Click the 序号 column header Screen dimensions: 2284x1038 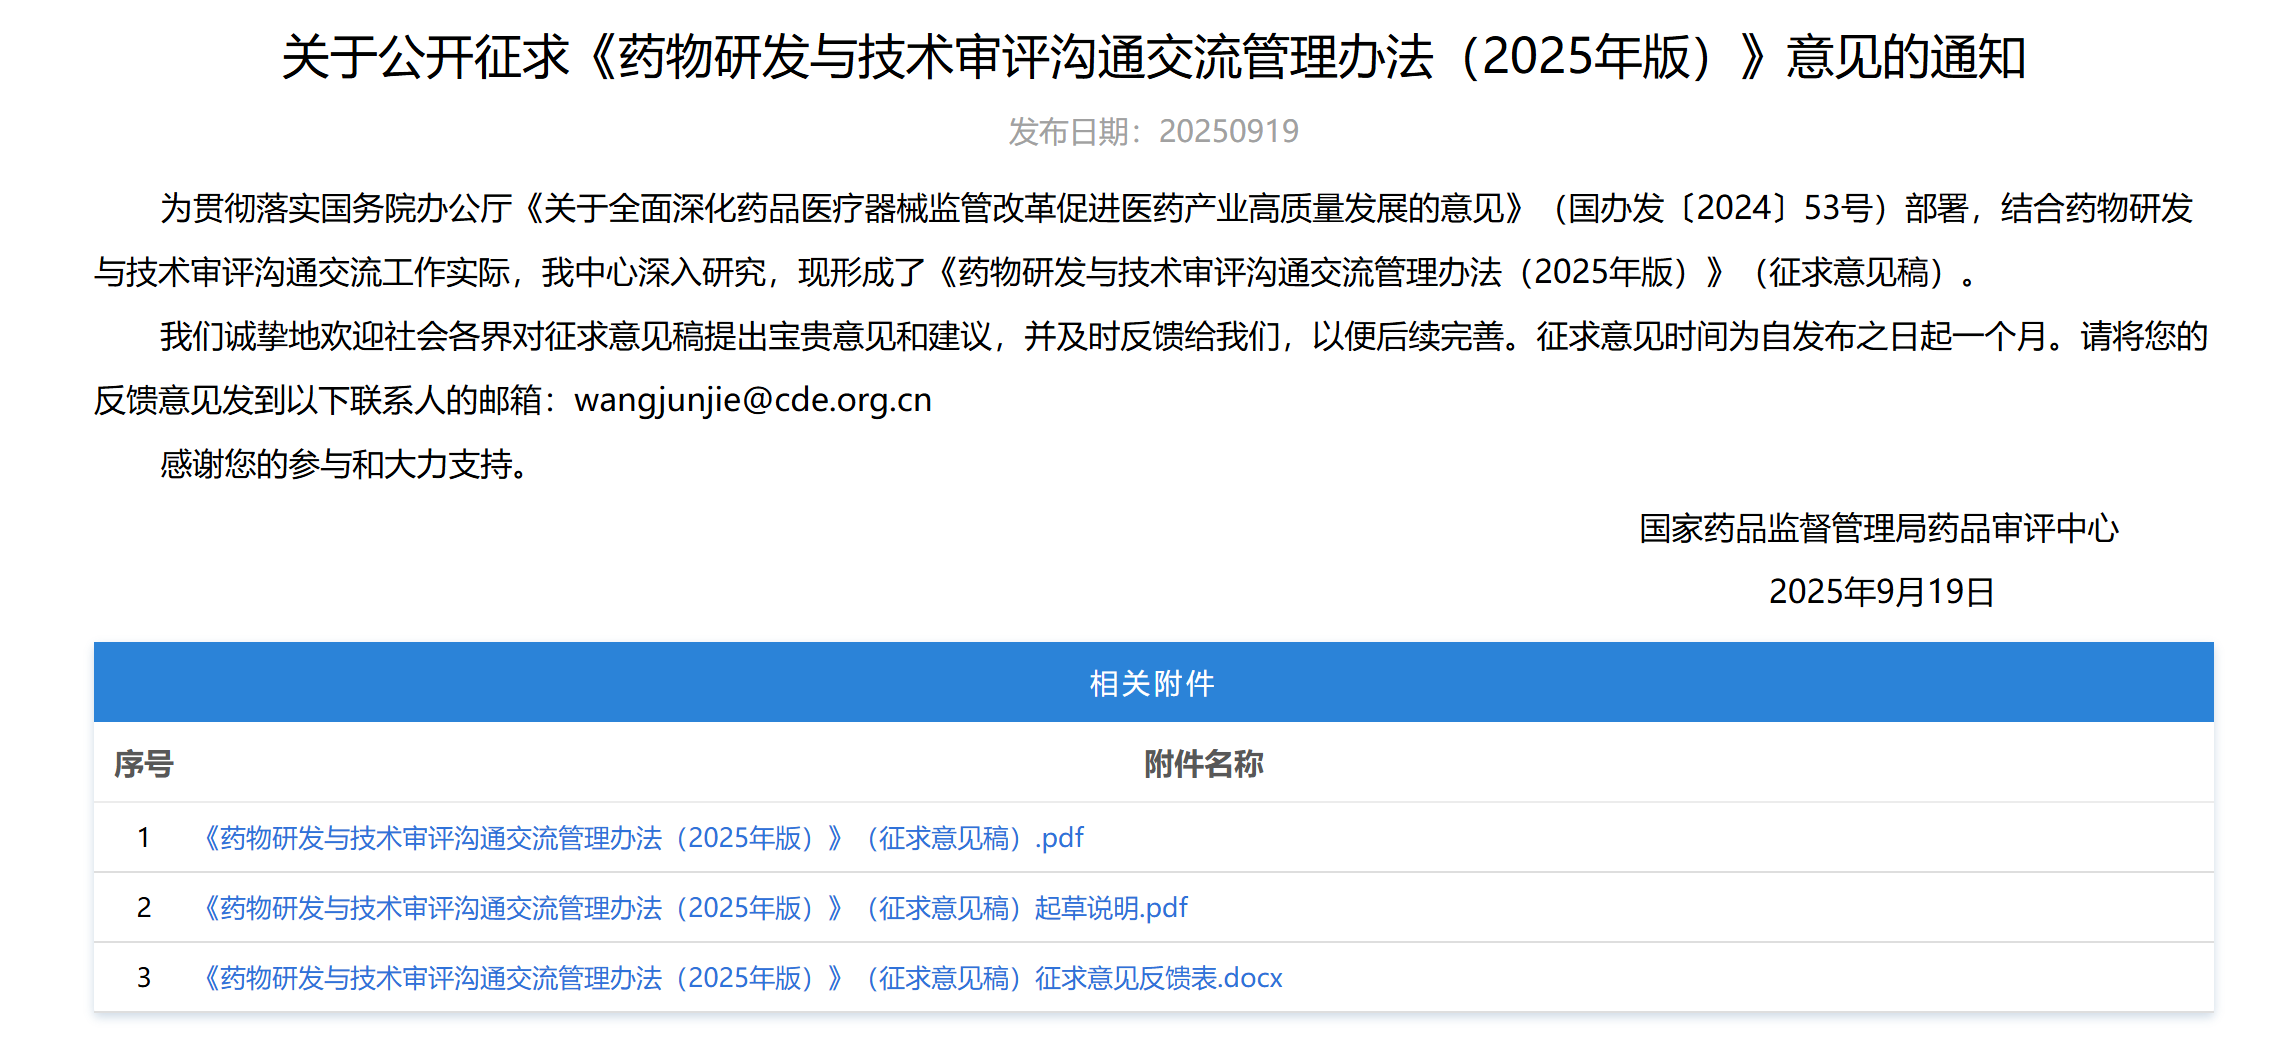pos(143,764)
